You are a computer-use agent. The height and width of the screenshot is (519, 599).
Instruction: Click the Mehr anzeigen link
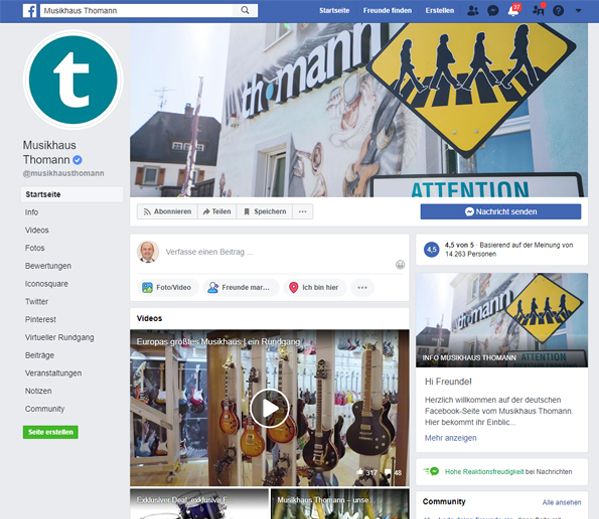(x=450, y=438)
